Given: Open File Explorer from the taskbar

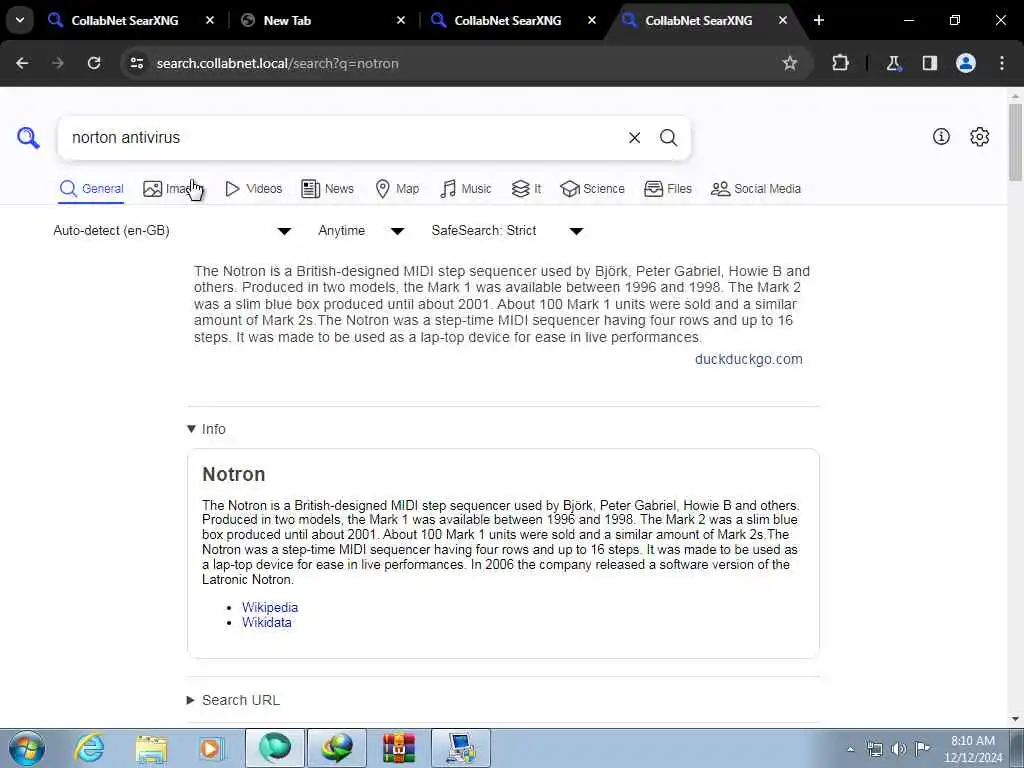Looking at the screenshot, I should point(151,748).
